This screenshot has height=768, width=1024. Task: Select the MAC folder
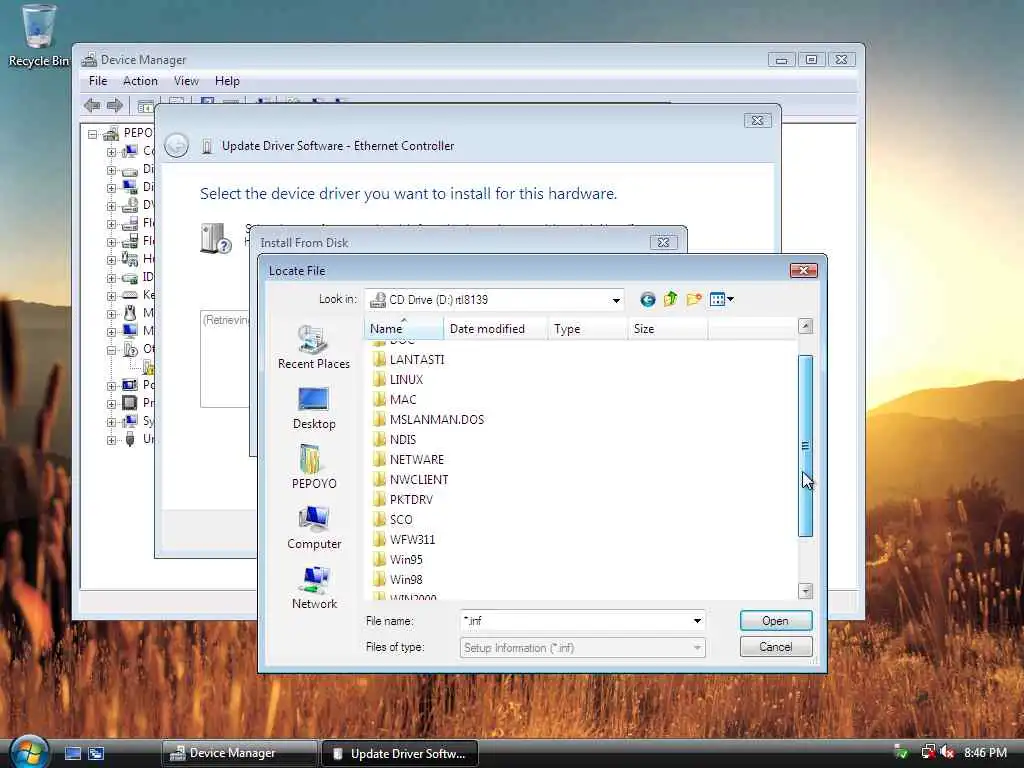click(394, 400)
